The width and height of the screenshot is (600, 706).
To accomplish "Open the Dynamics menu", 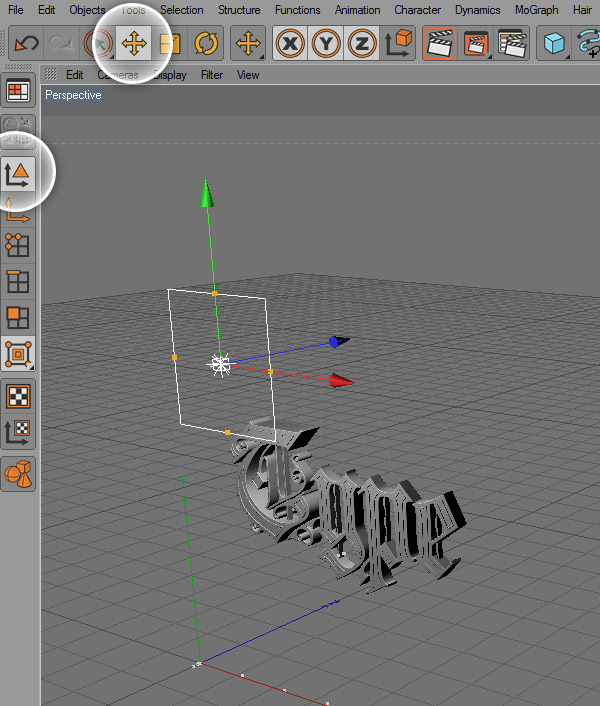I will 478,10.
